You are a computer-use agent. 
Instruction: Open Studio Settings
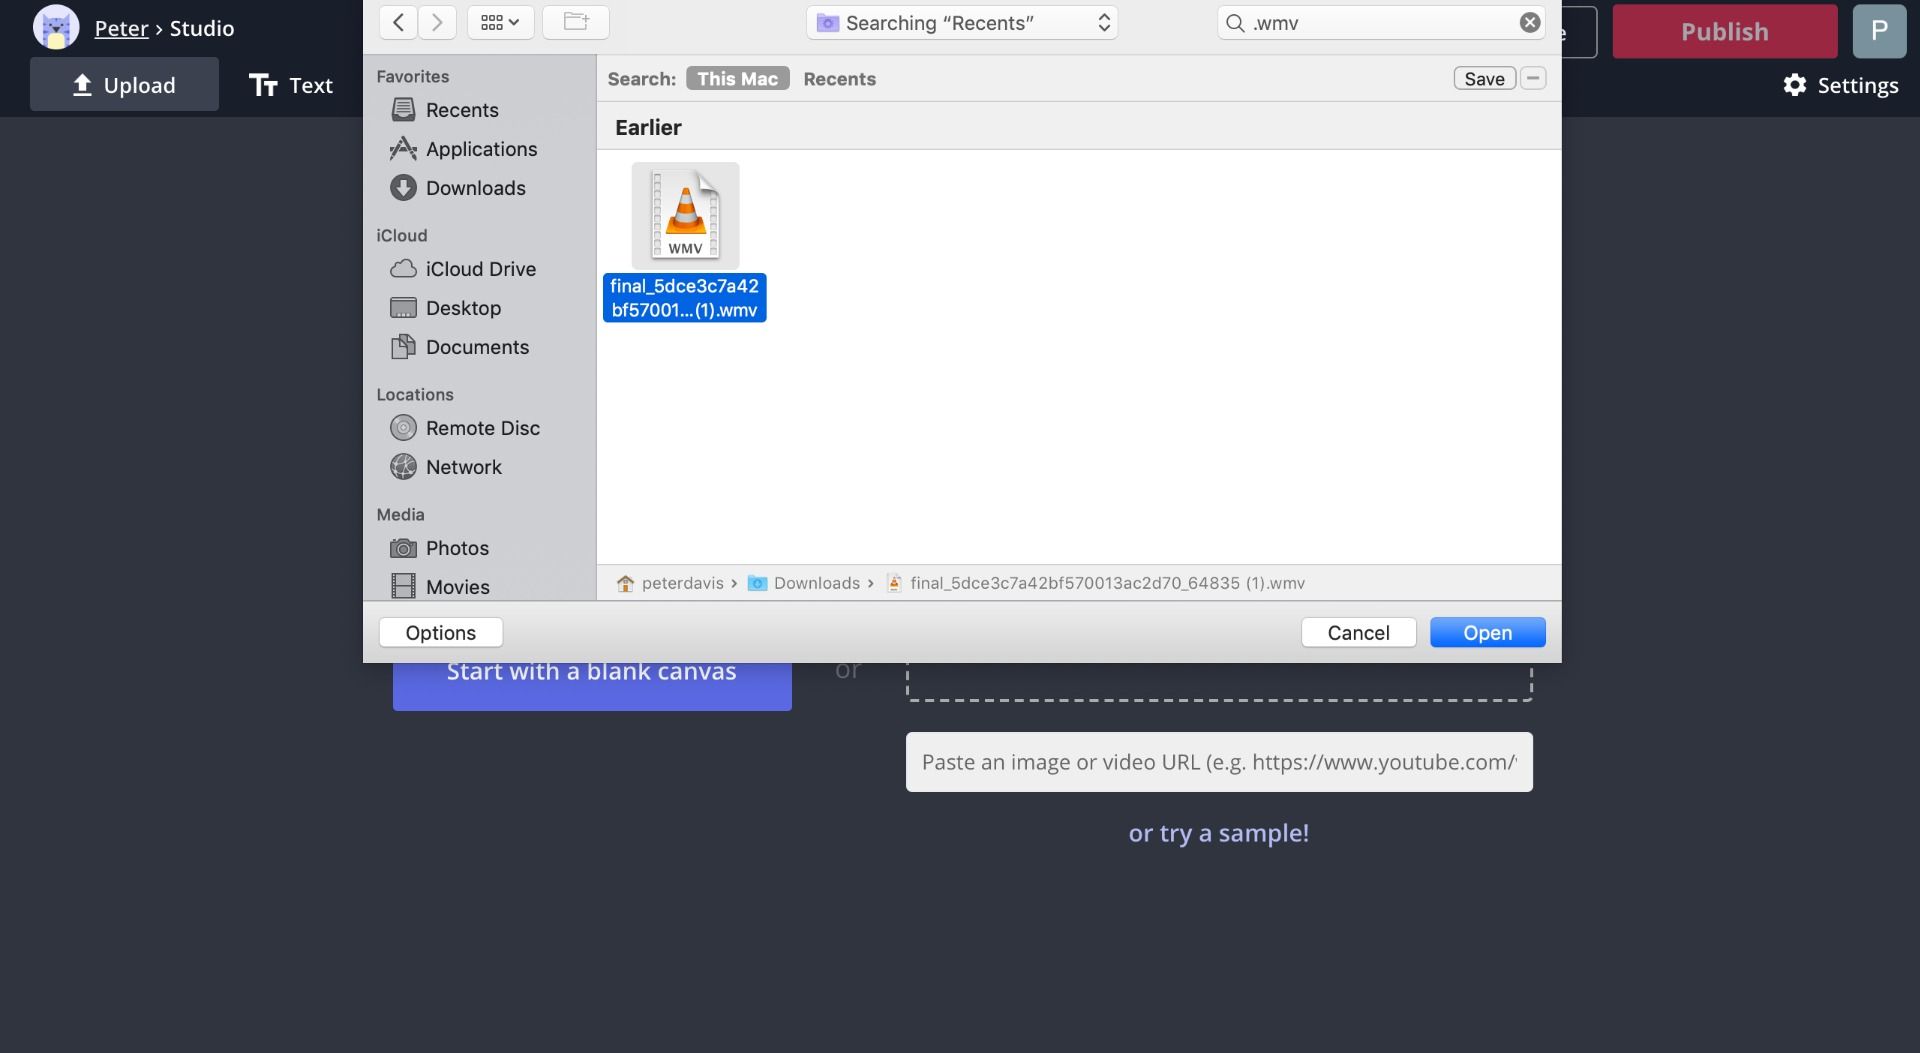[x=1840, y=85]
